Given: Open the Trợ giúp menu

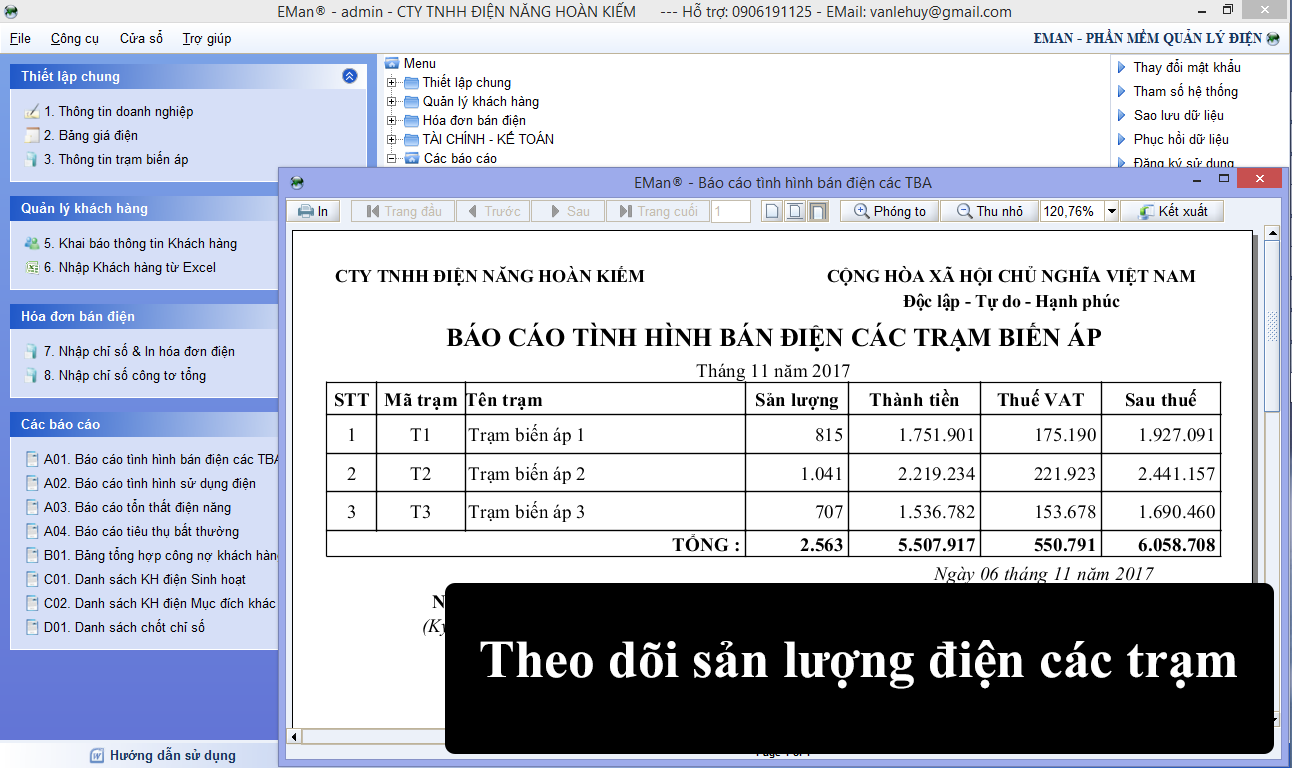Looking at the screenshot, I should [x=207, y=38].
